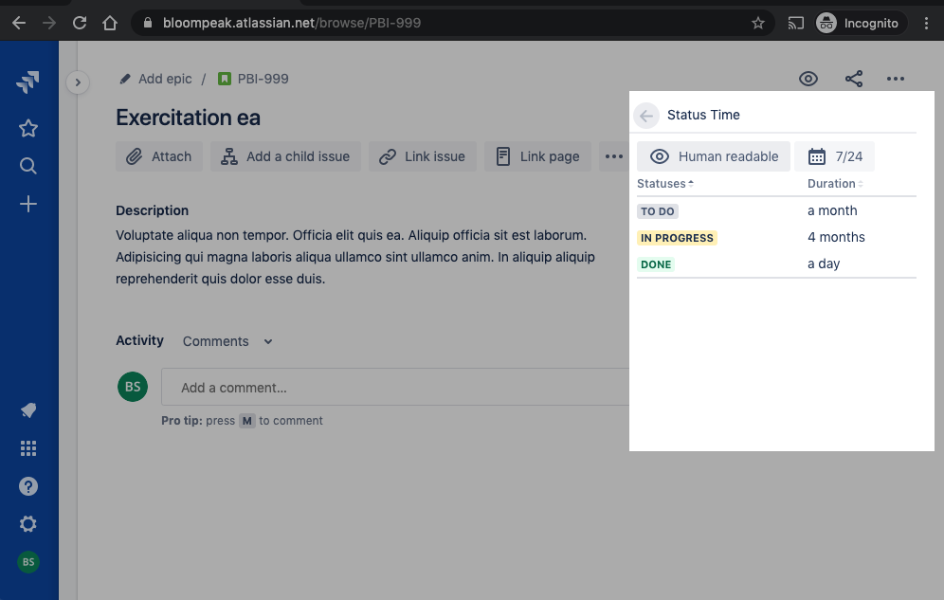Click the create plus icon
The image size is (944, 600).
(x=28, y=204)
